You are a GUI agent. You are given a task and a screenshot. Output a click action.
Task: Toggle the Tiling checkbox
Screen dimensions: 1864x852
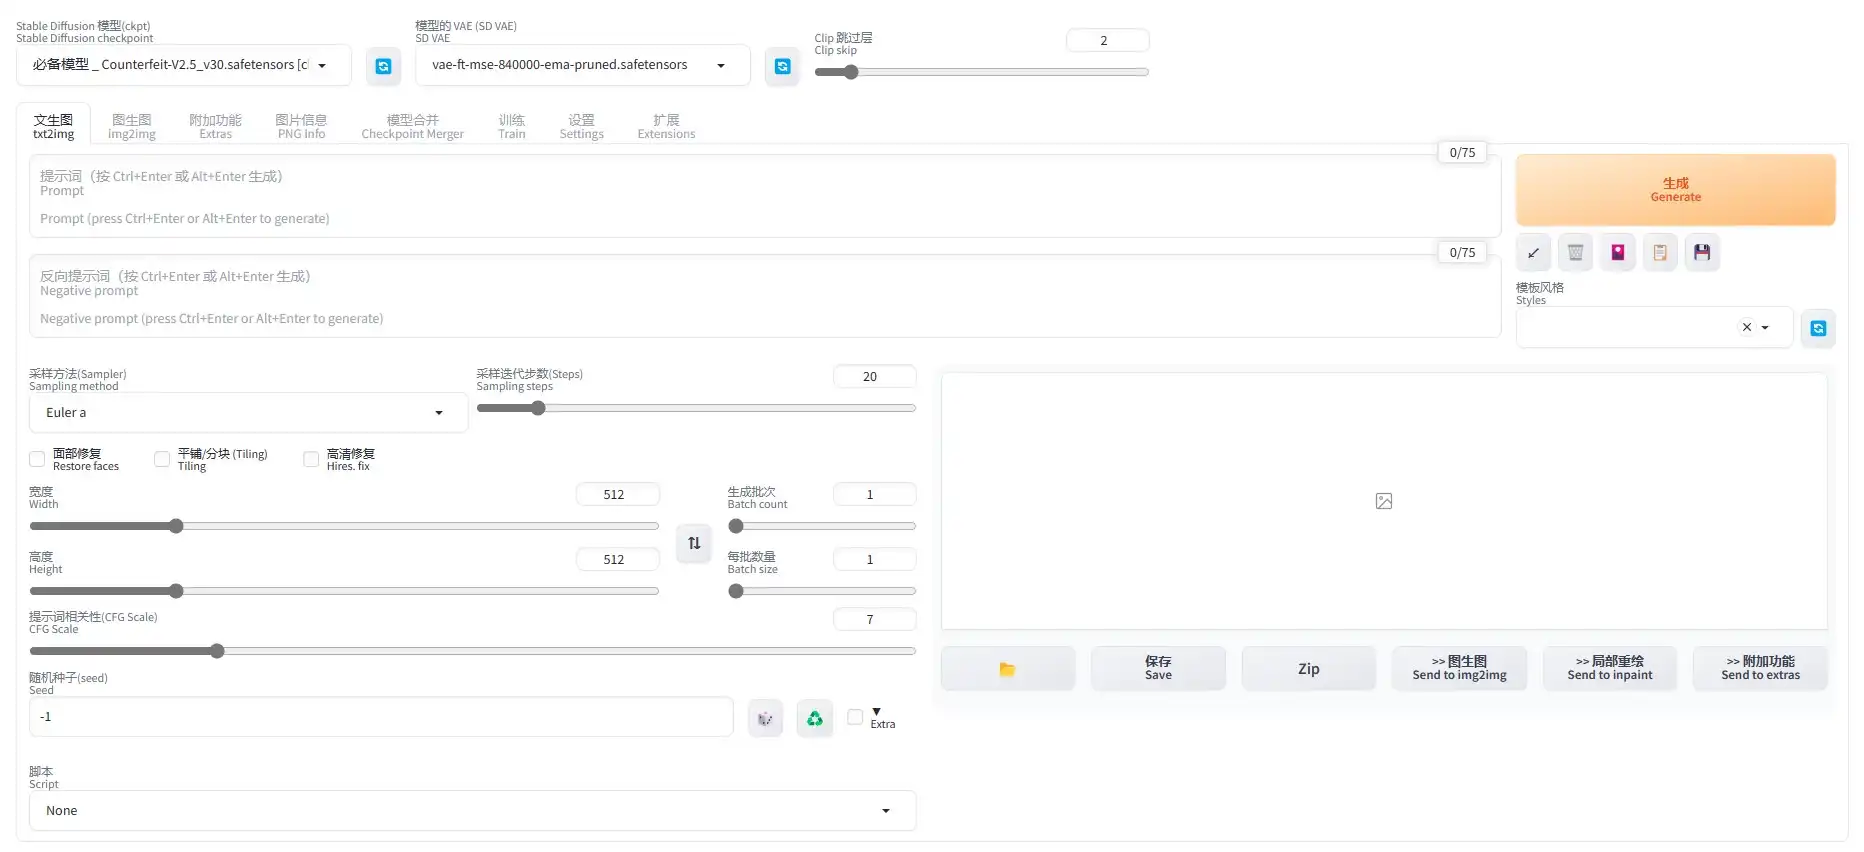pos(162,459)
